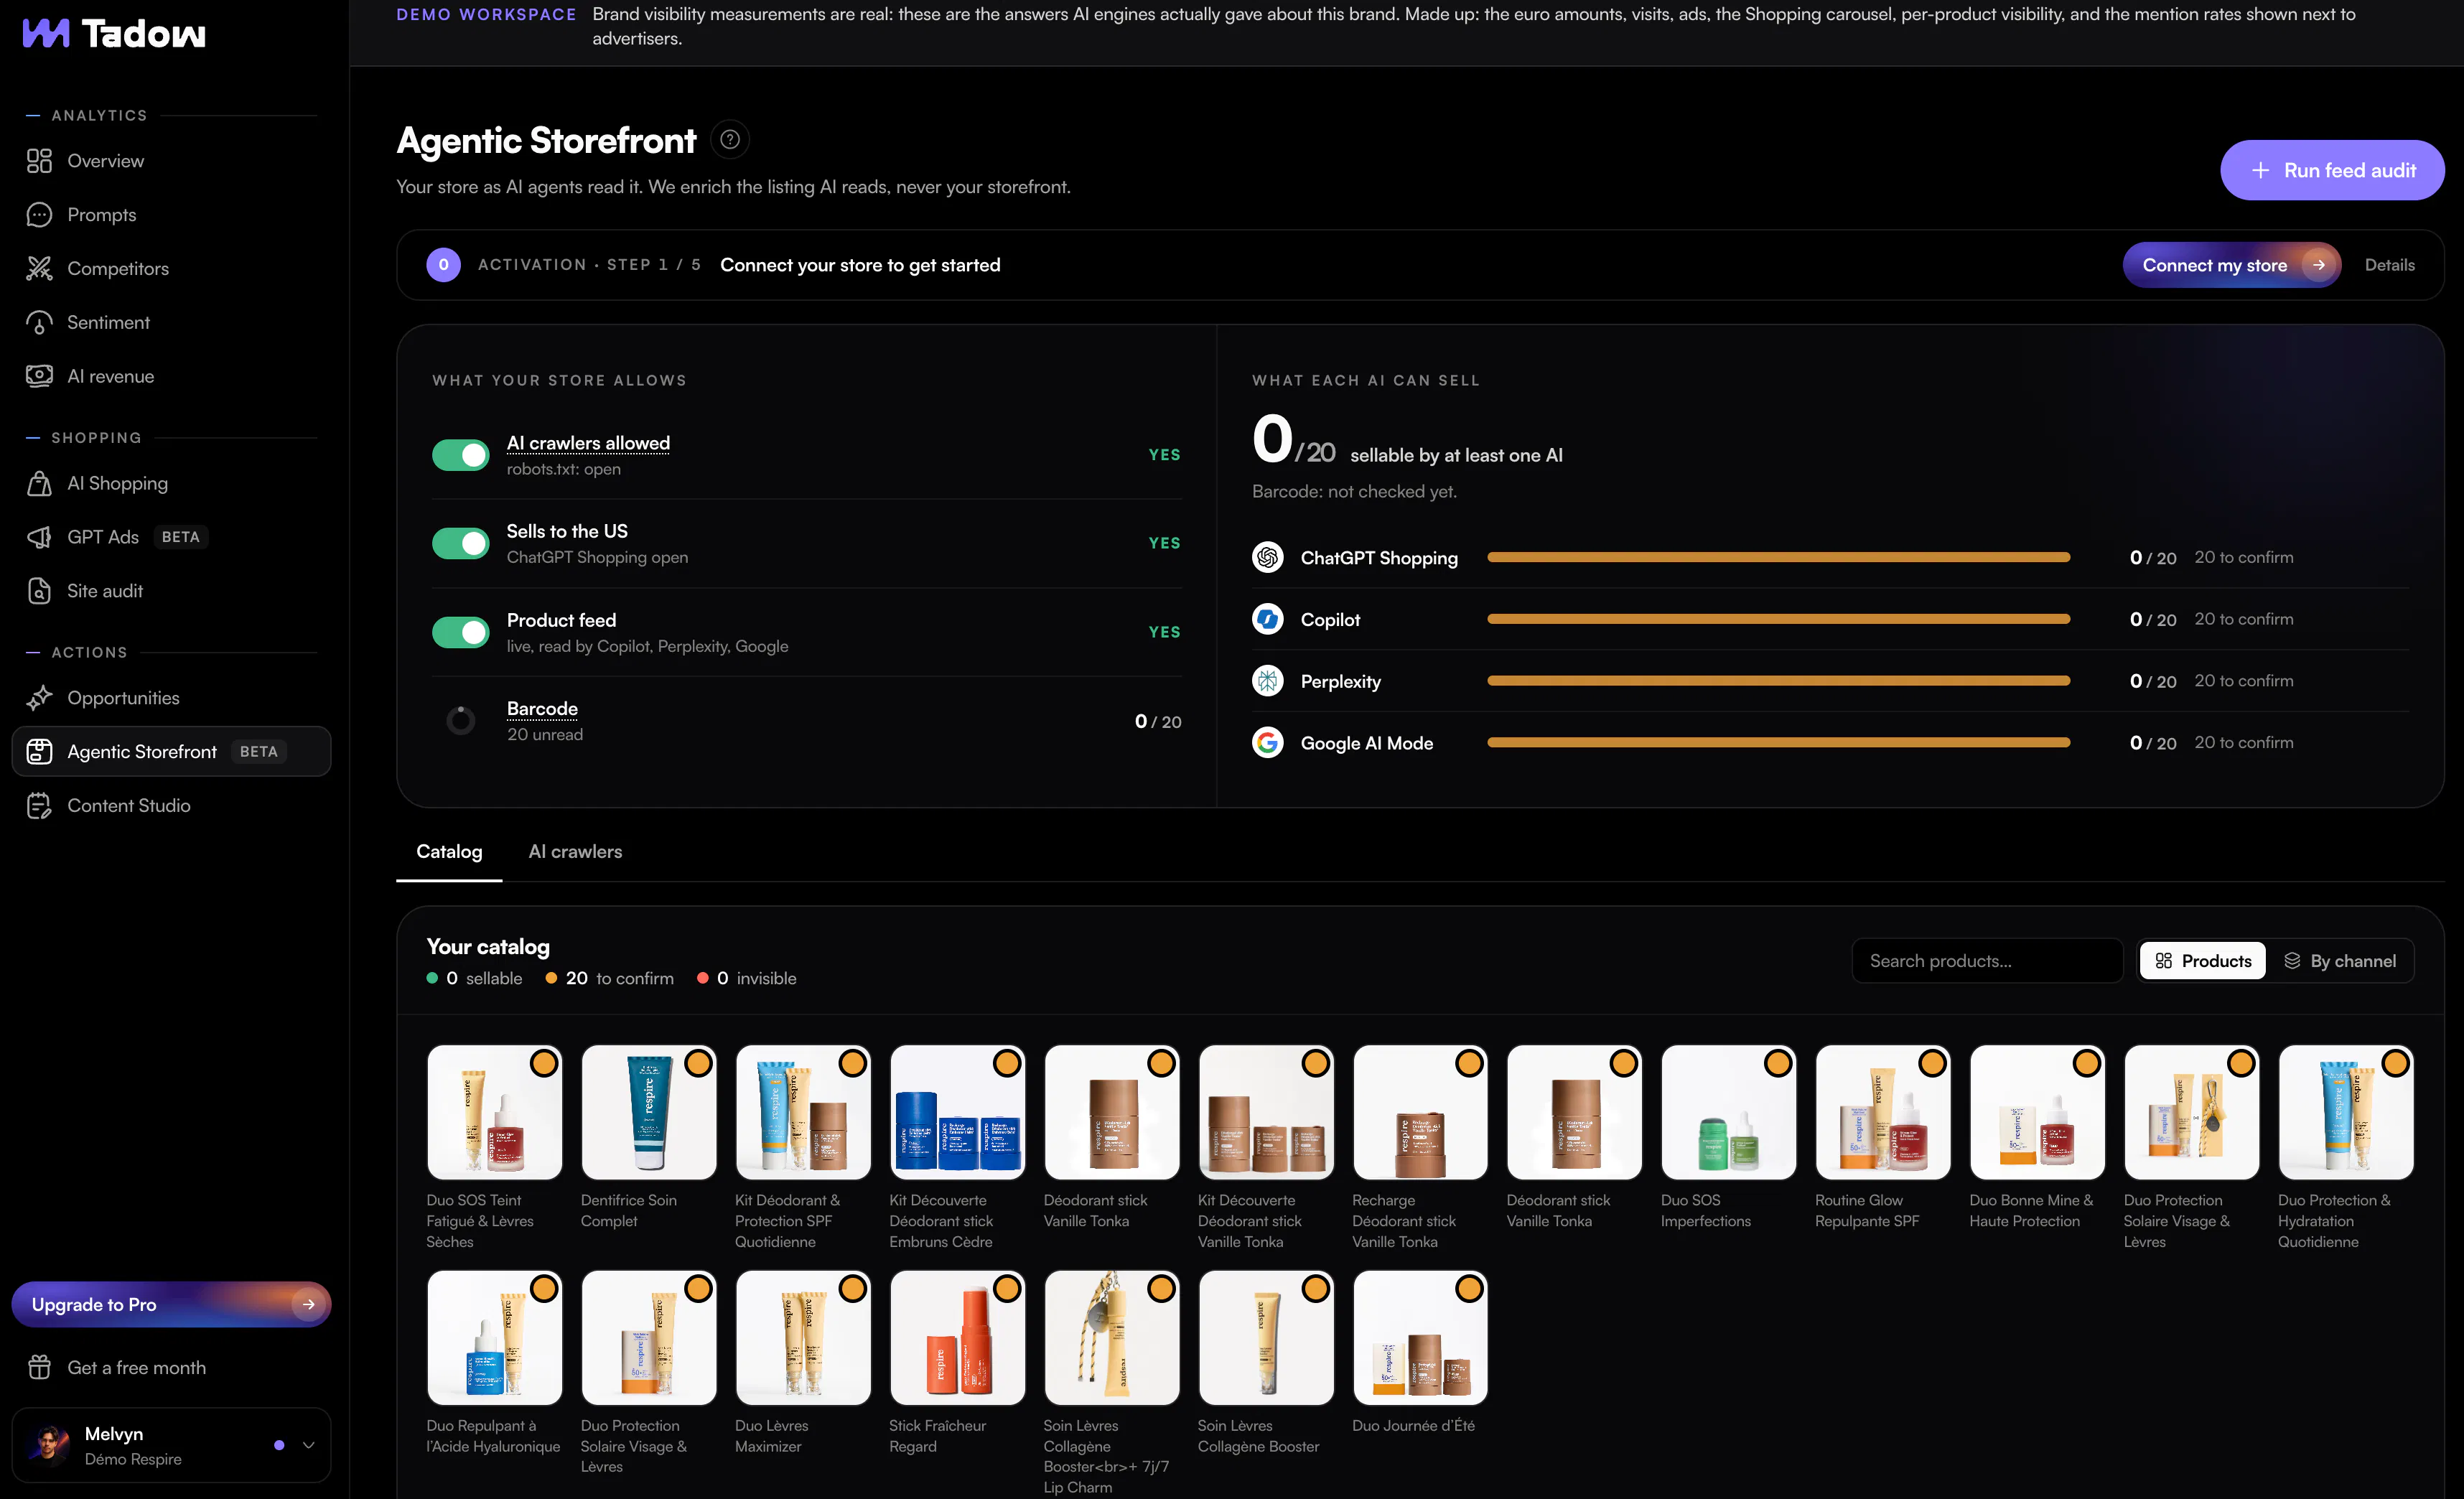Open the AI crawlers allowed link

[588, 443]
